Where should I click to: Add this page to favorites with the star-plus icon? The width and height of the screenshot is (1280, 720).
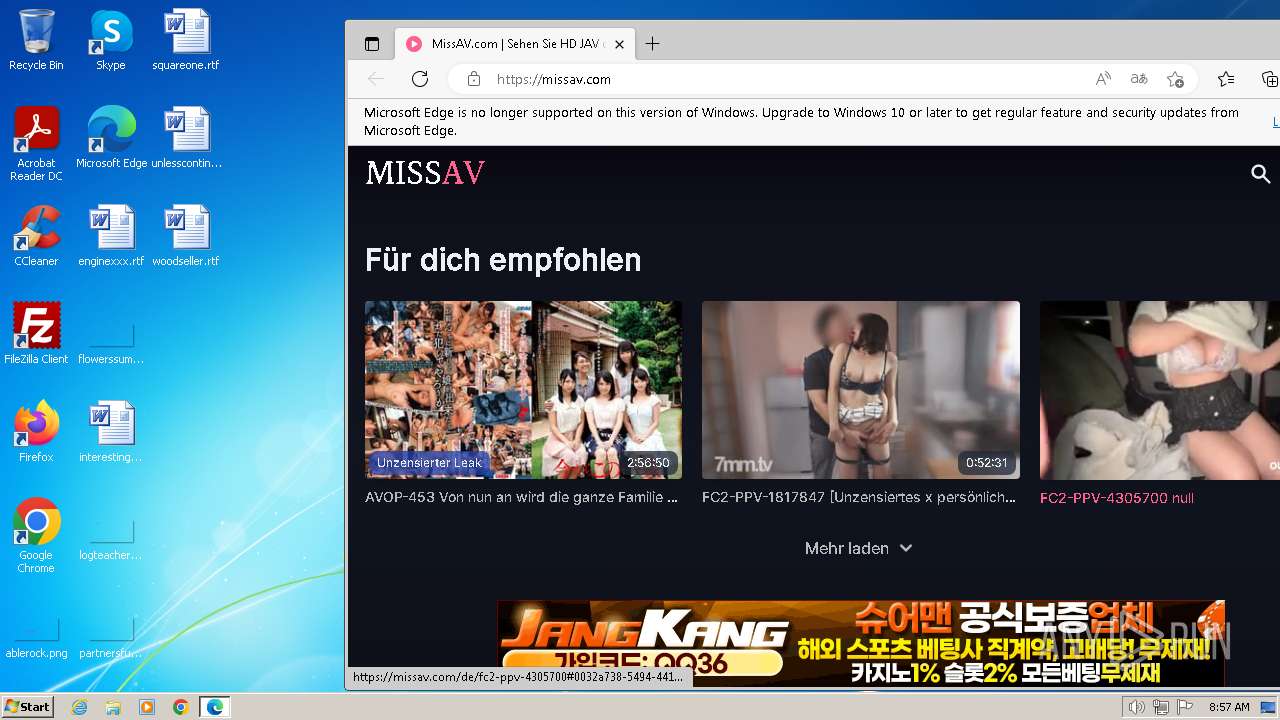(x=1175, y=79)
